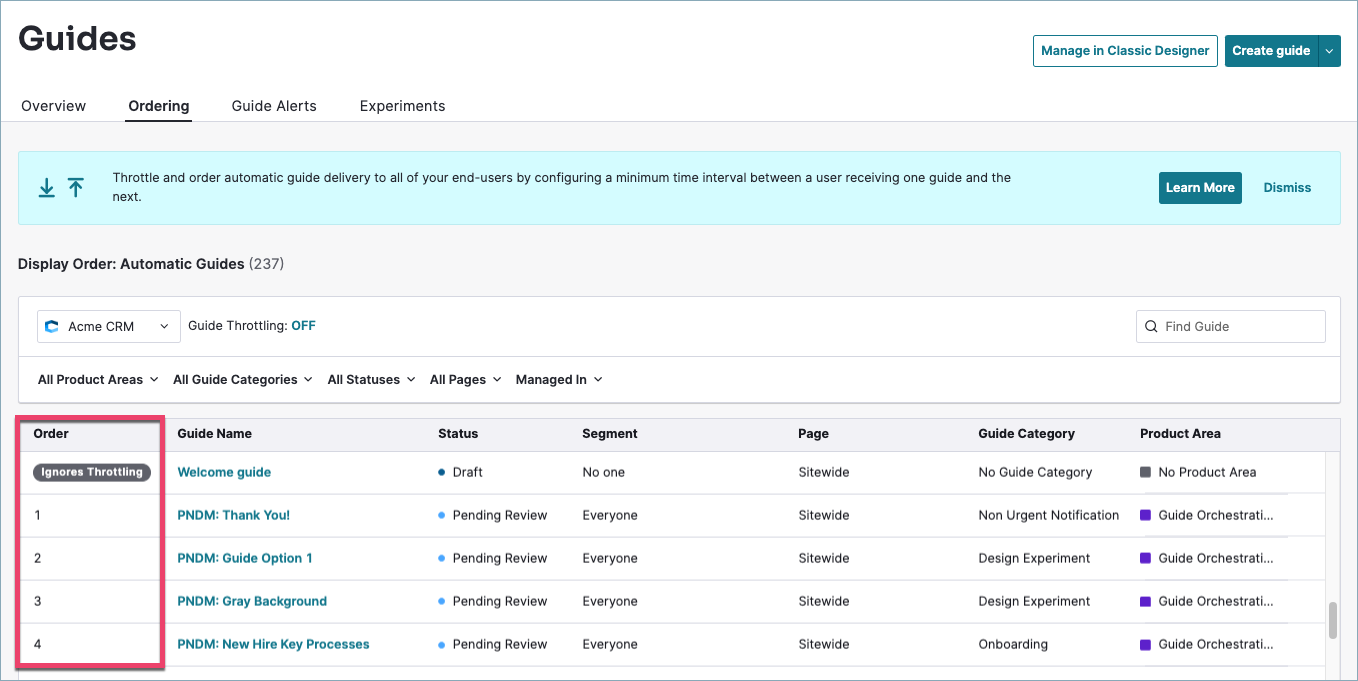The image size is (1358, 681).
Task: Click the Draft status of Welcome guide
Action: tap(460, 472)
